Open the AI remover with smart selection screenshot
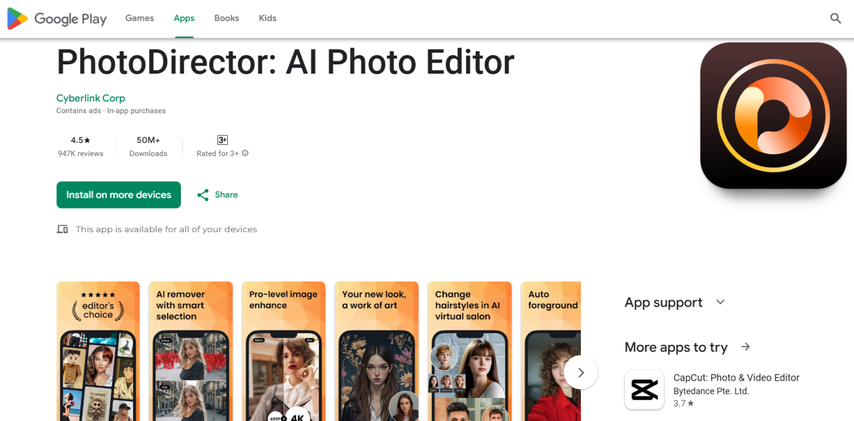Image resolution: width=854 pixels, height=421 pixels. [x=191, y=351]
